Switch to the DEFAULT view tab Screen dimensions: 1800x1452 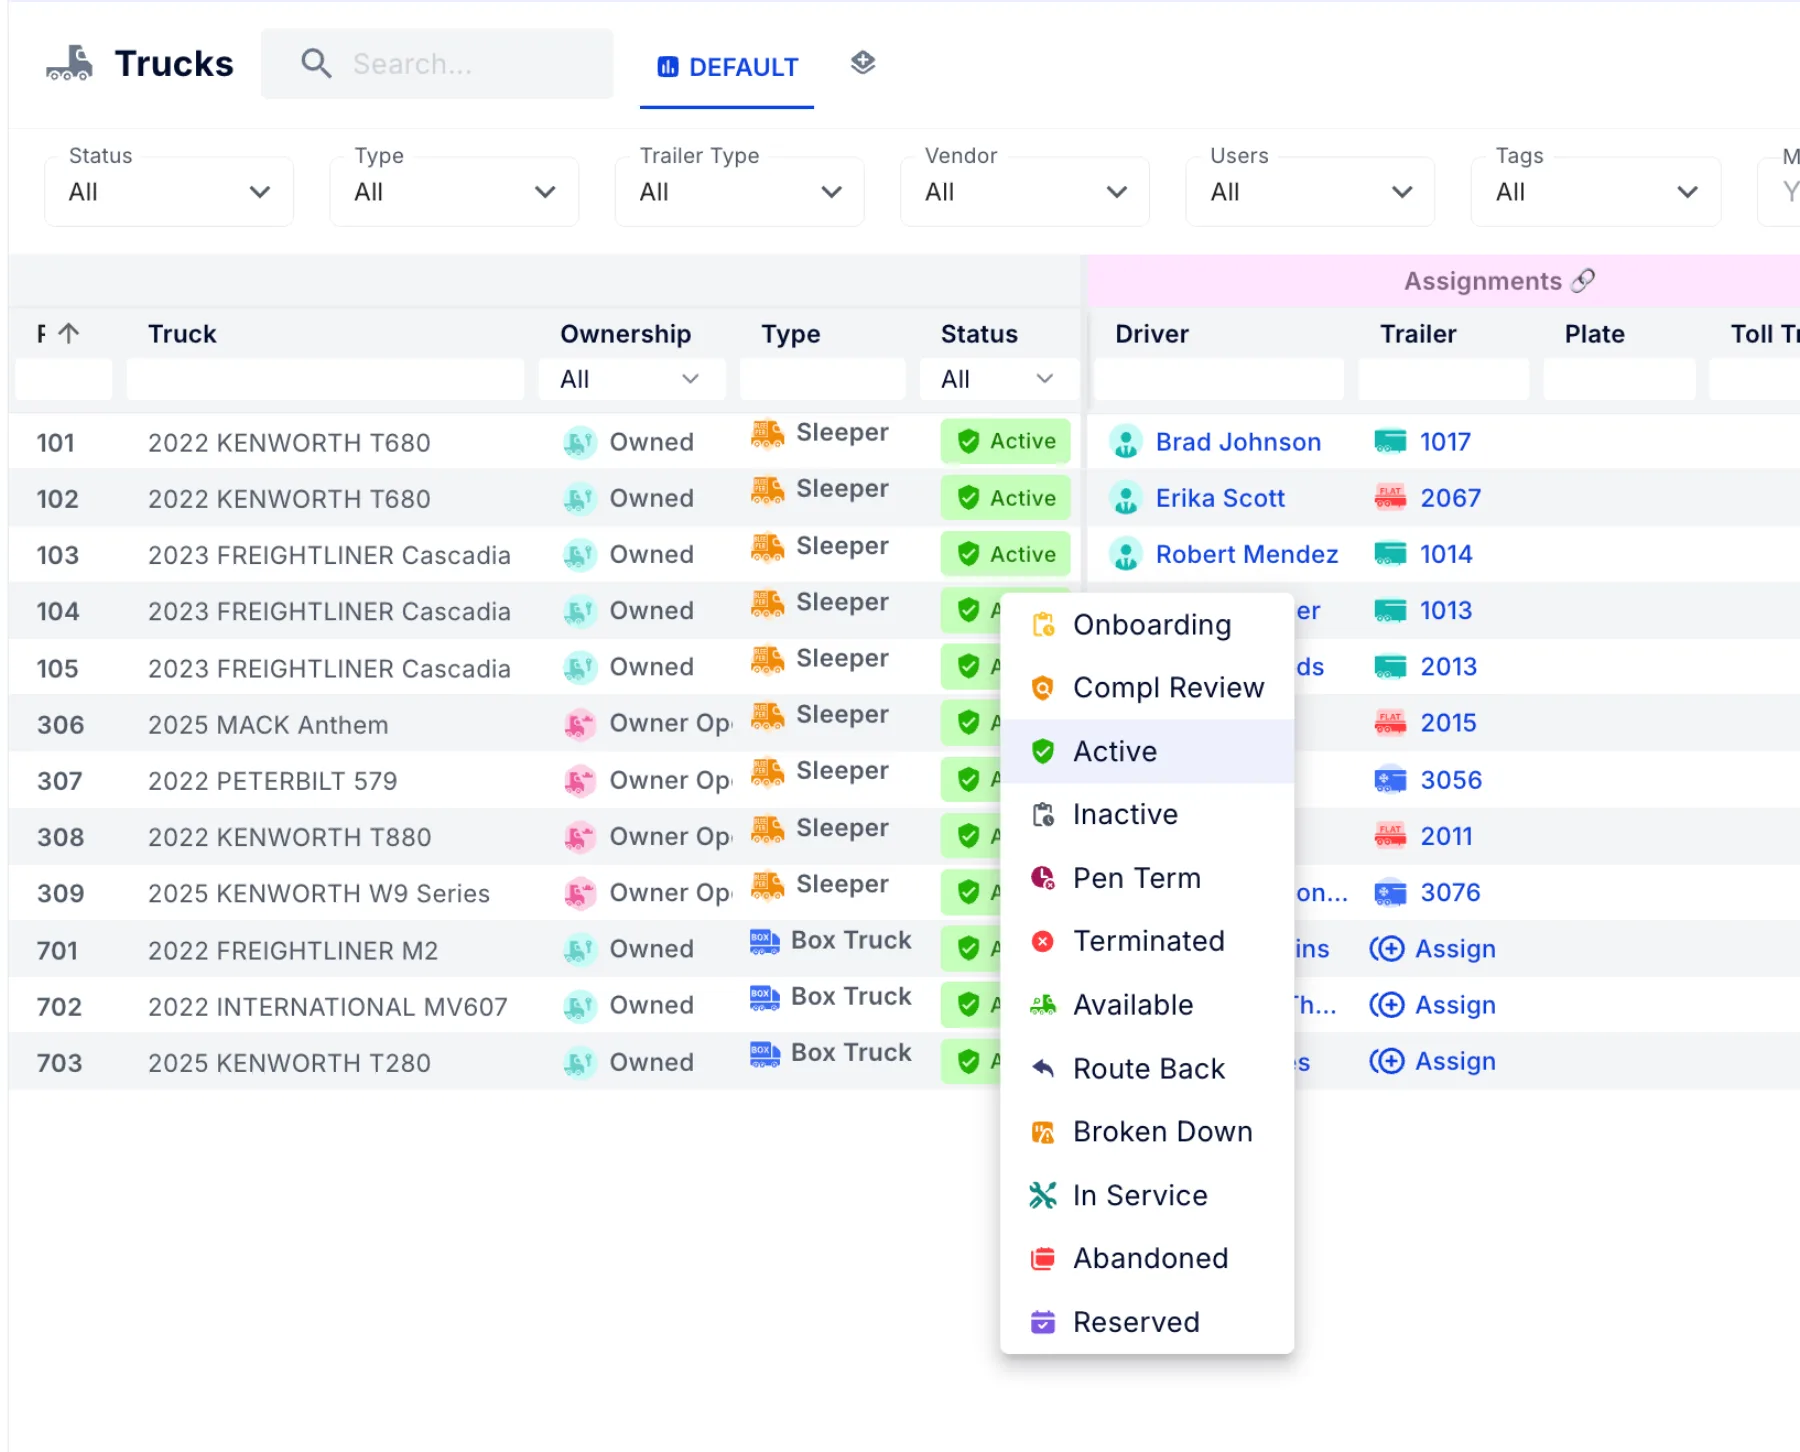(x=727, y=67)
